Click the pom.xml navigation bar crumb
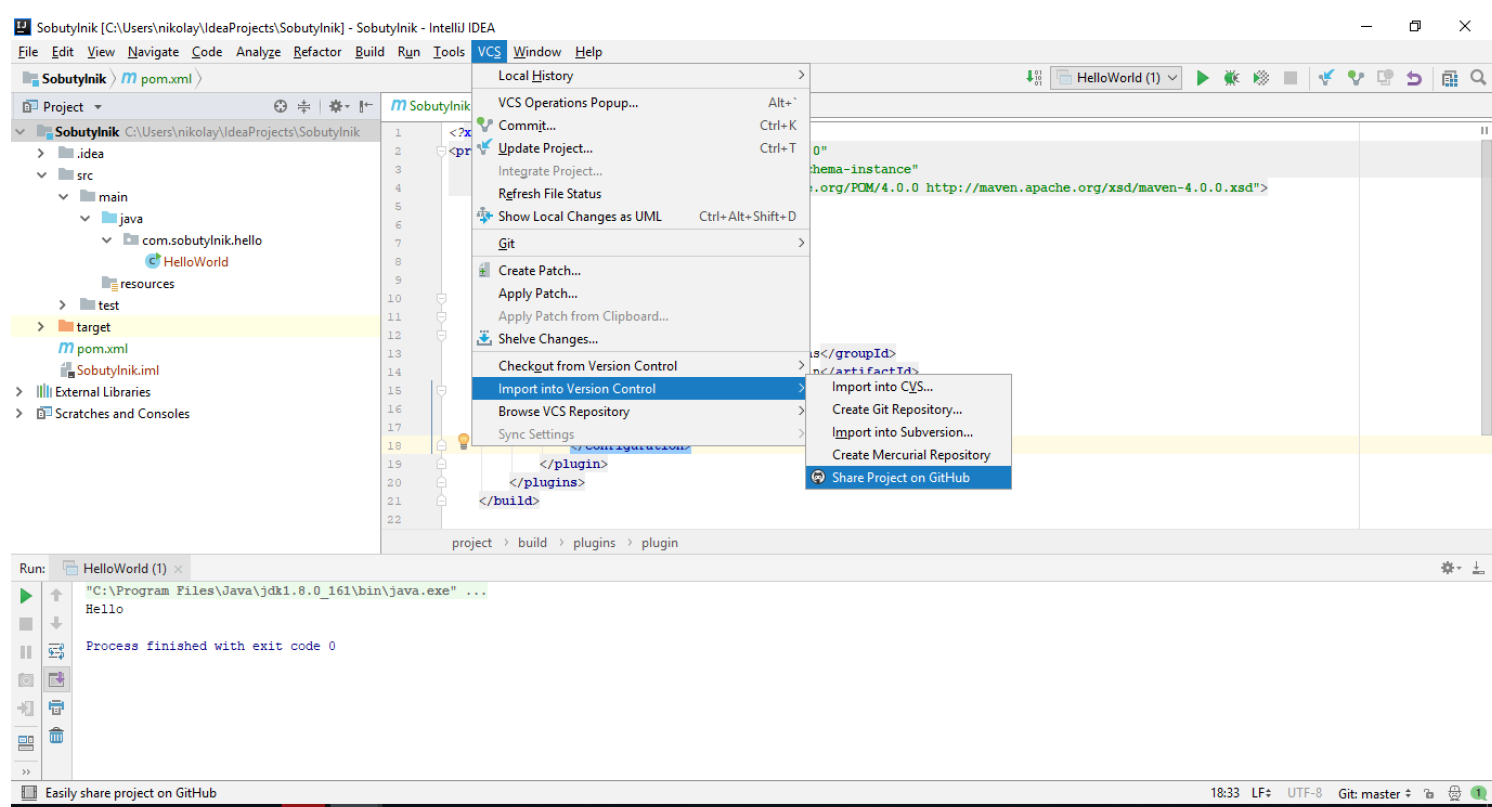Image resolution: width=1492 pixels, height=807 pixels. point(159,78)
